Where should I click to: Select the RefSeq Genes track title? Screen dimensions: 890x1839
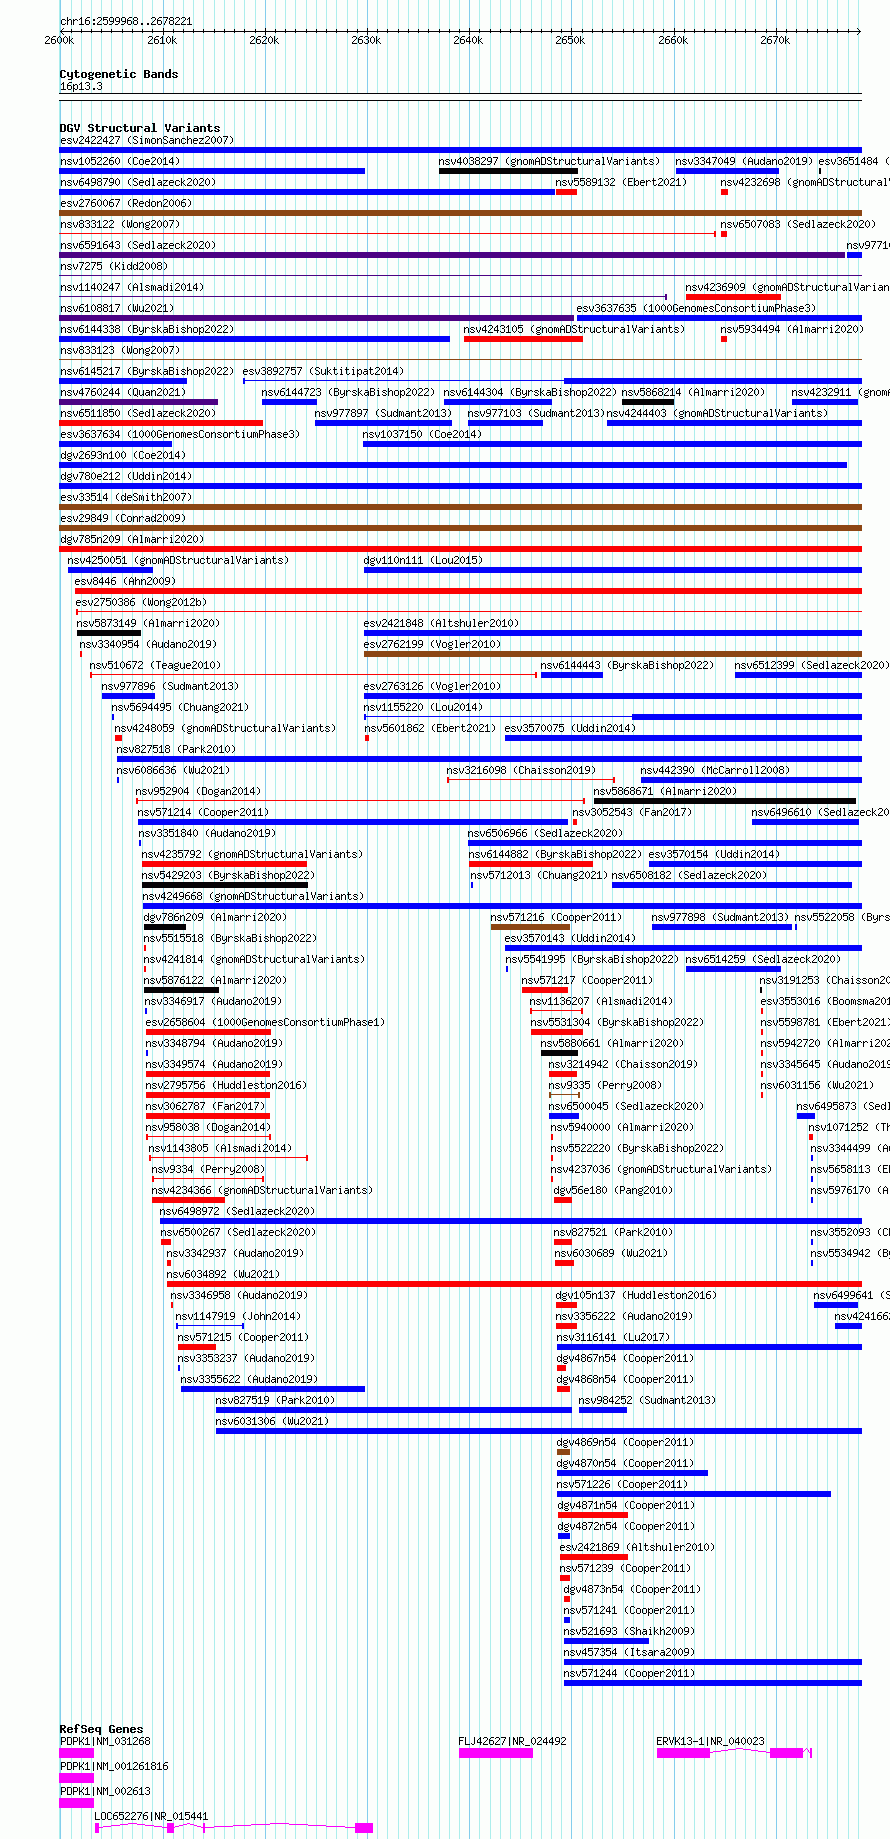(x=101, y=1729)
